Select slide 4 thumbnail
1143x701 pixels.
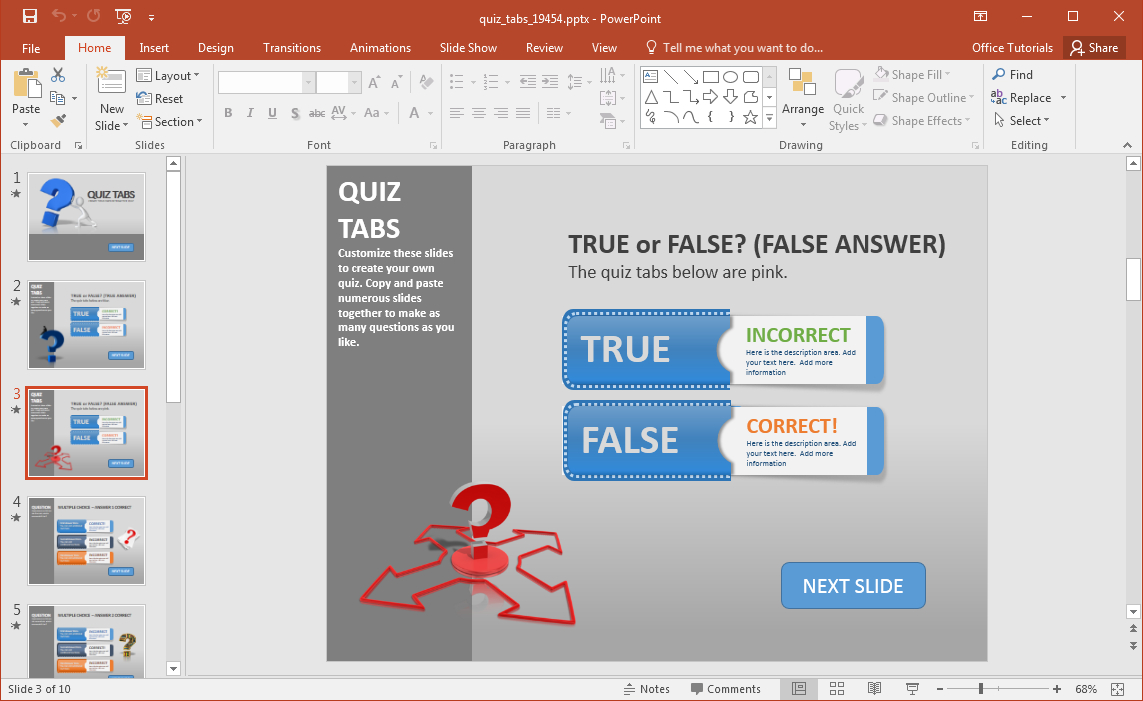(87, 541)
